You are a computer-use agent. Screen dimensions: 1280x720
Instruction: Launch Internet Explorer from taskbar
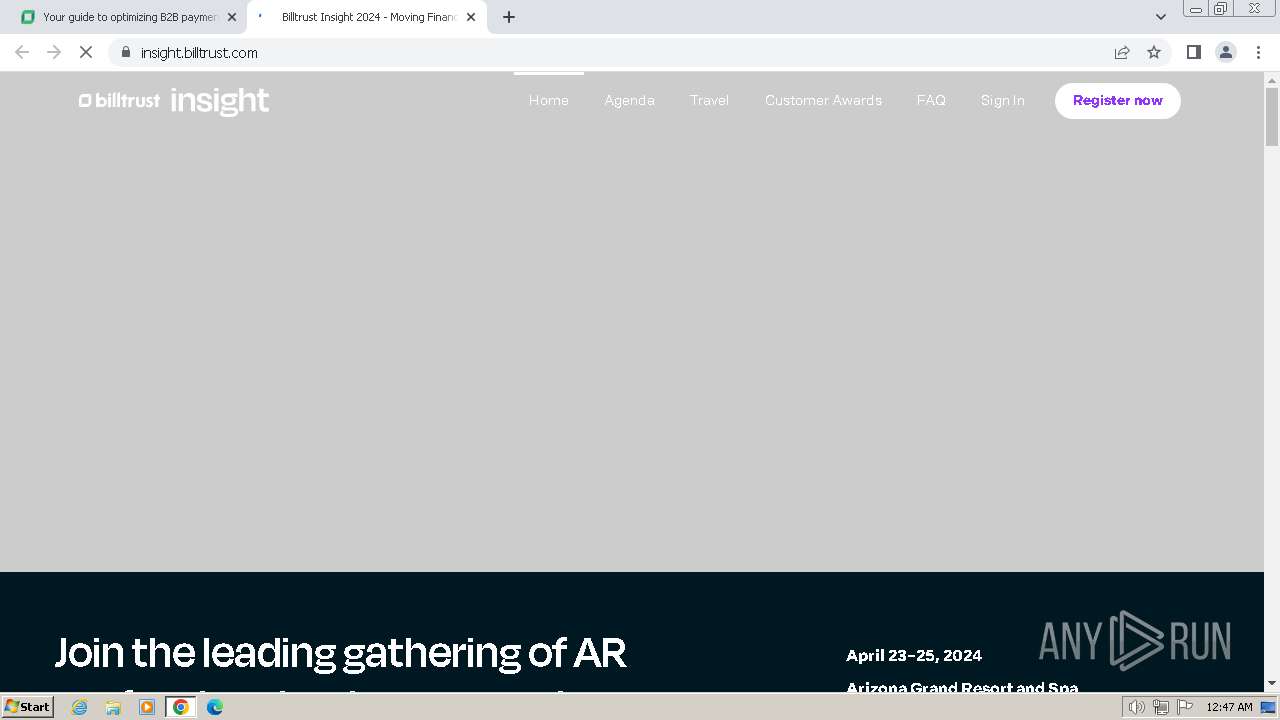click(x=80, y=707)
